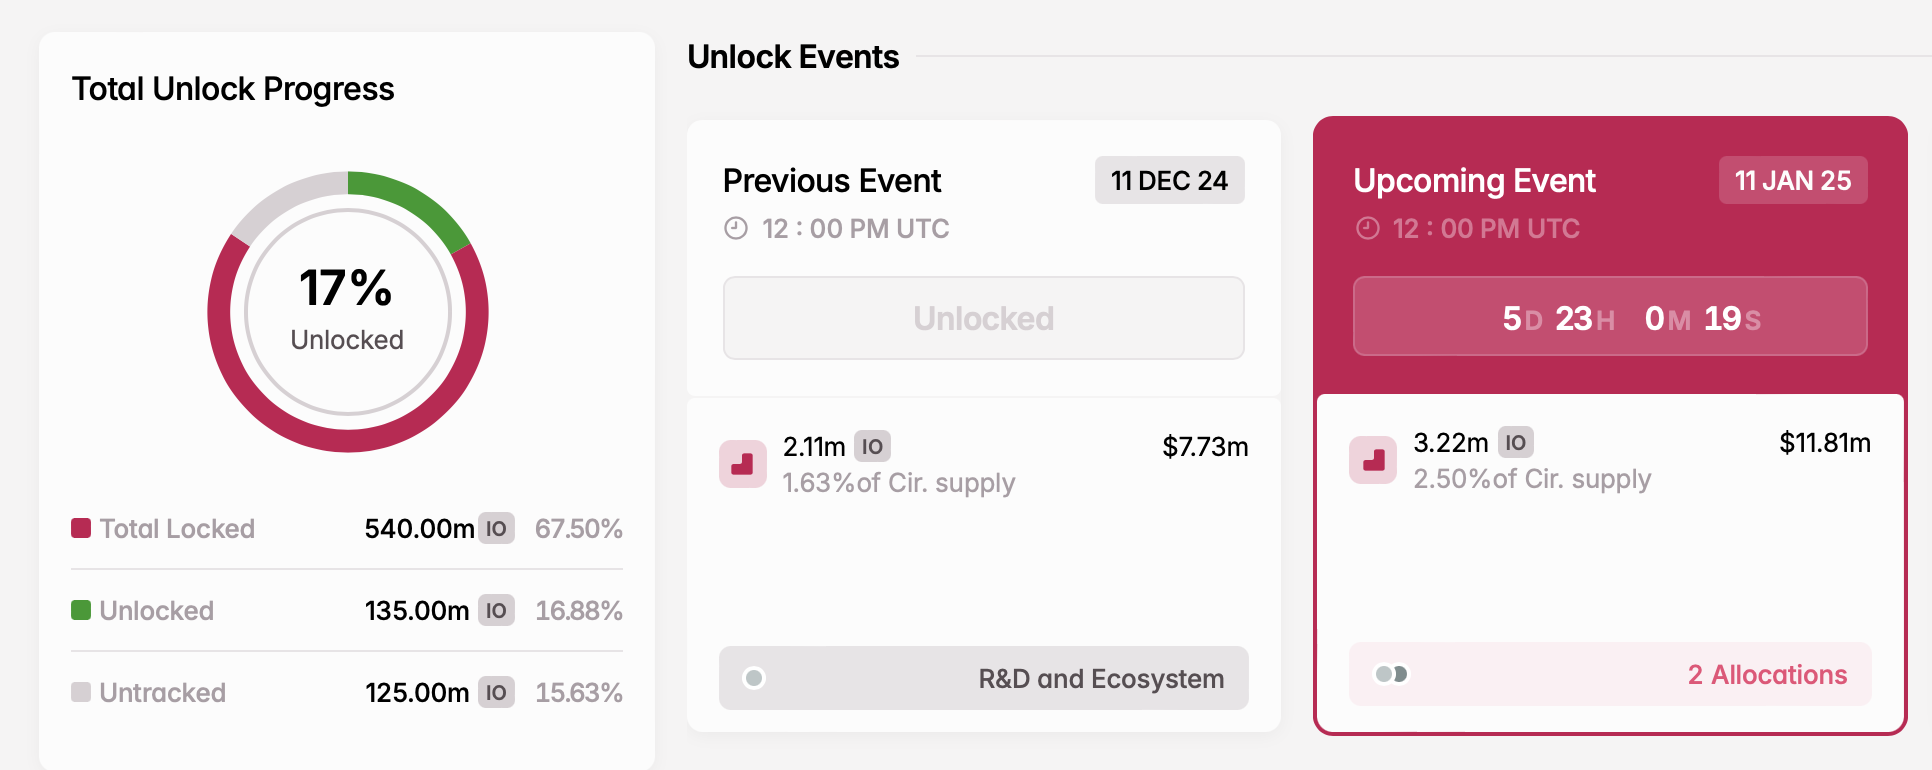Click the pink allocation icon beside 2.11m
1932x770 pixels.
pos(743,464)
